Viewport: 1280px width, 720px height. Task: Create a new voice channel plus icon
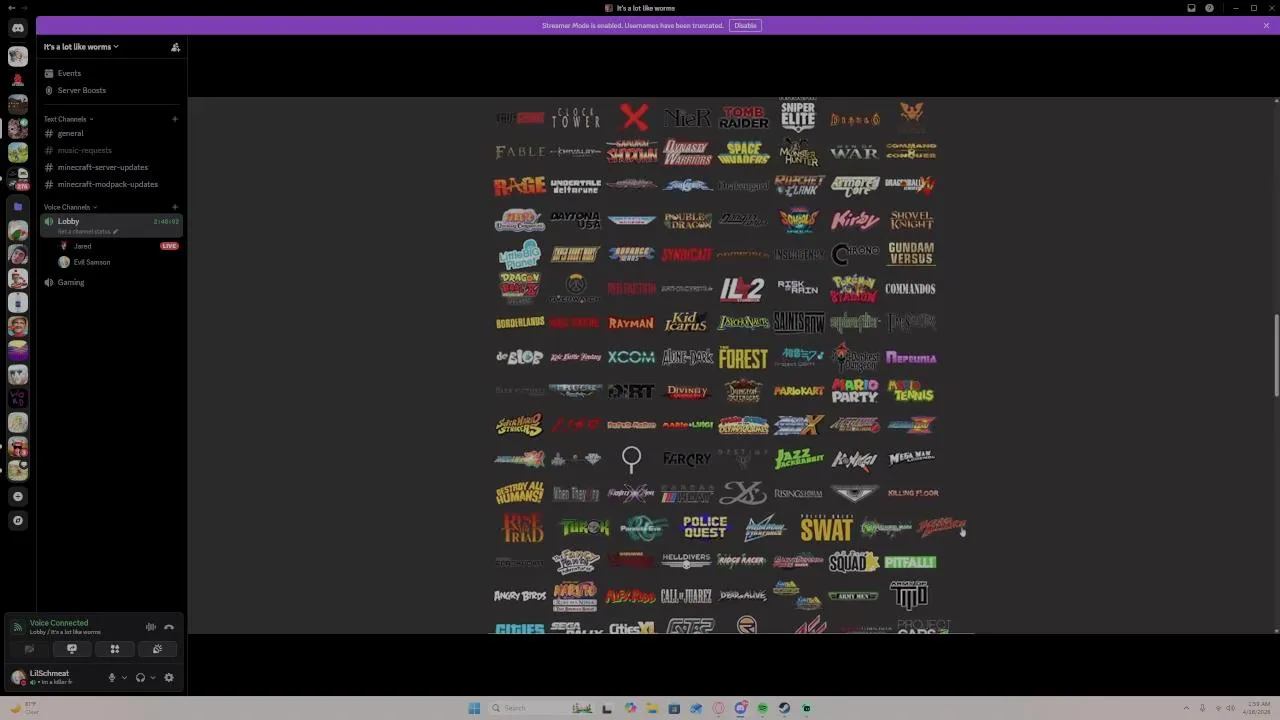175,207
